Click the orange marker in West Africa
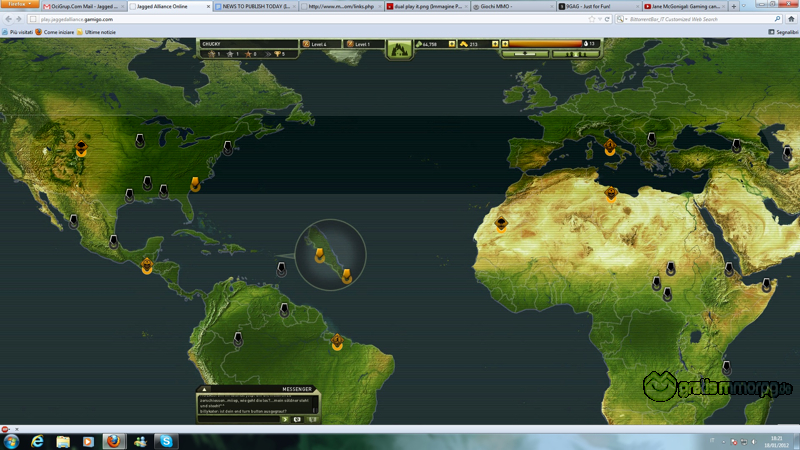This screenshot has width=800, height=450. point(501,223)
